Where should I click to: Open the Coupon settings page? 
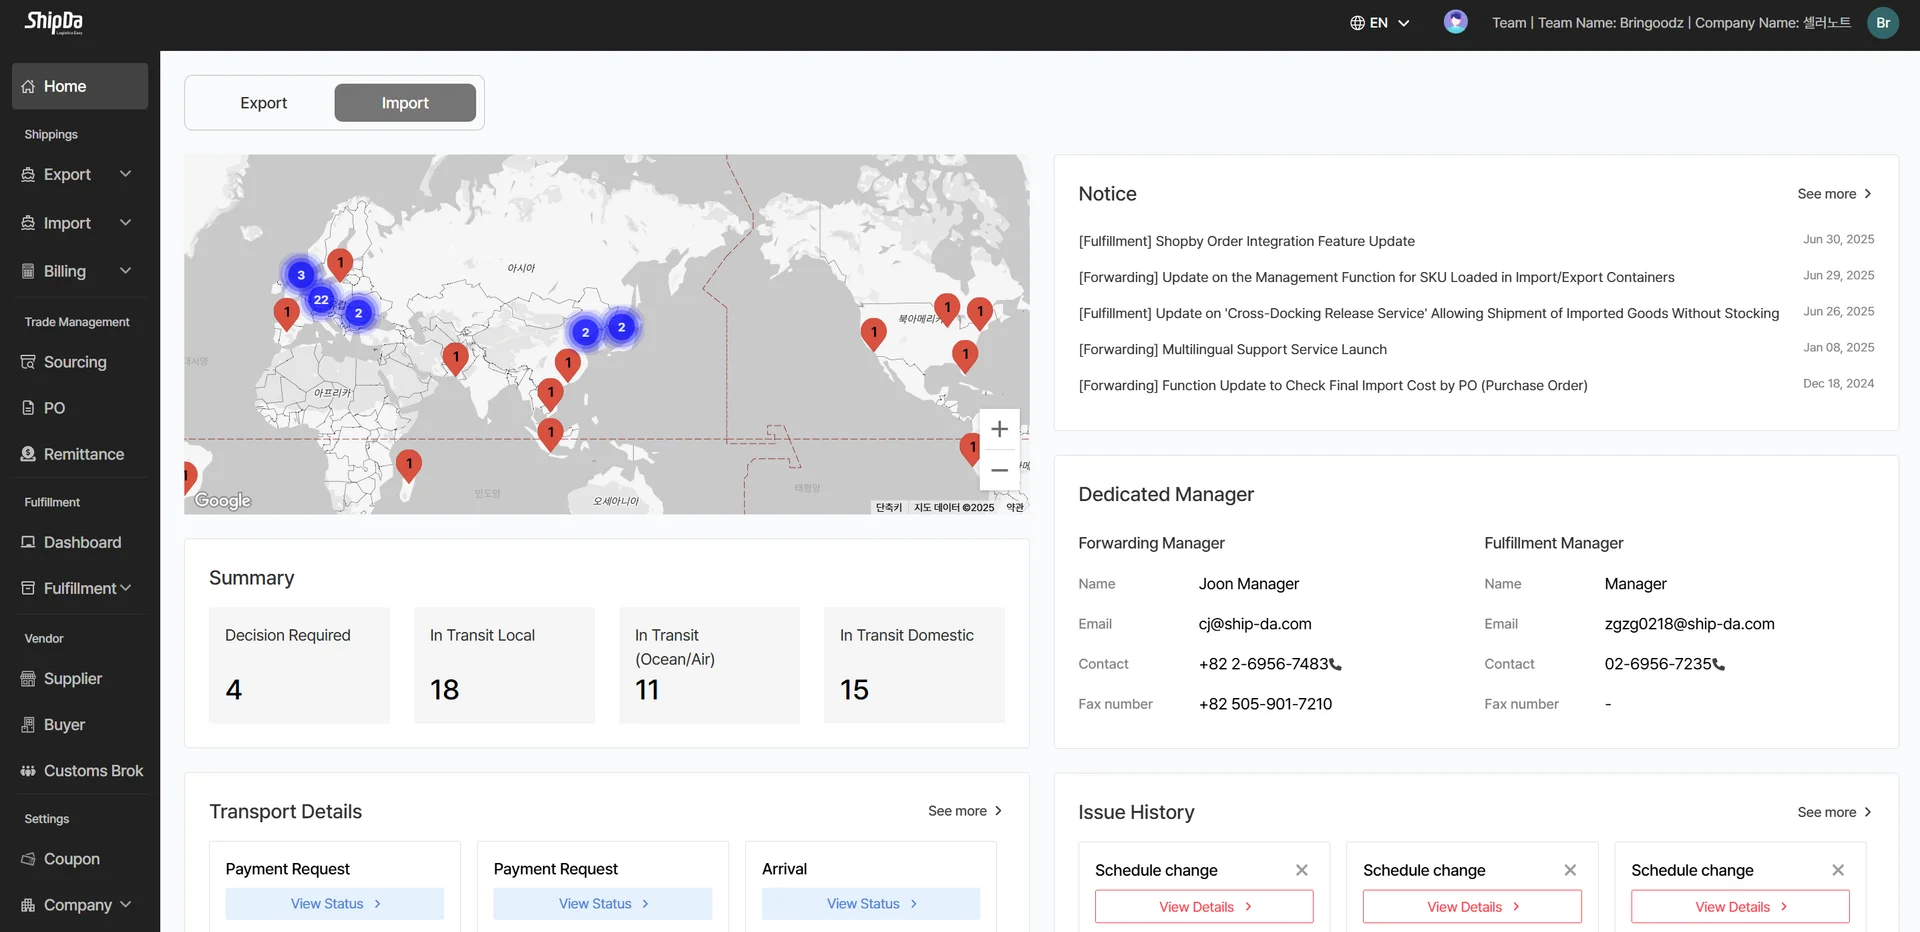coord(71,859)
